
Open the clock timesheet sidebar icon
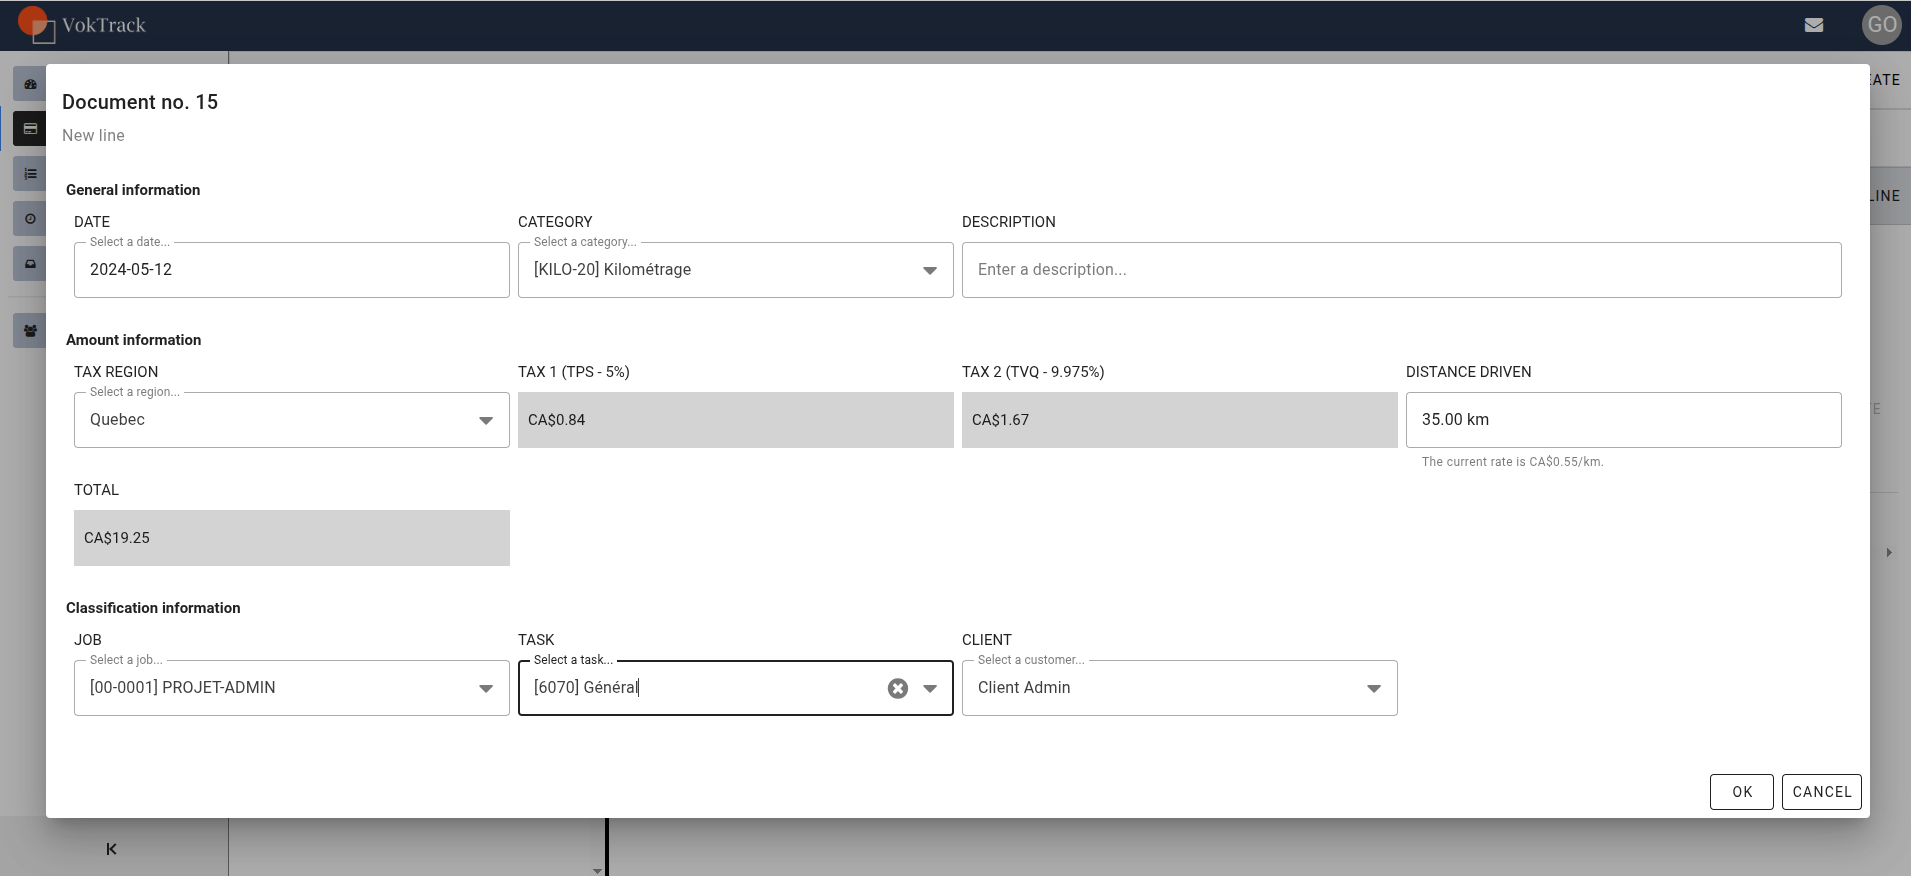pyautogui.click(x=30, y=219)
